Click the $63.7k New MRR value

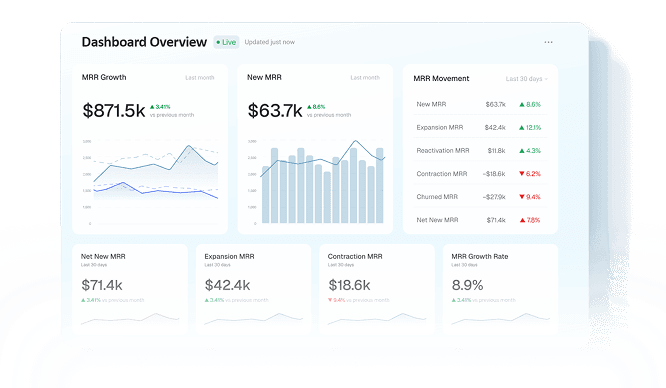pyautogui.click(x=275, y=111)
